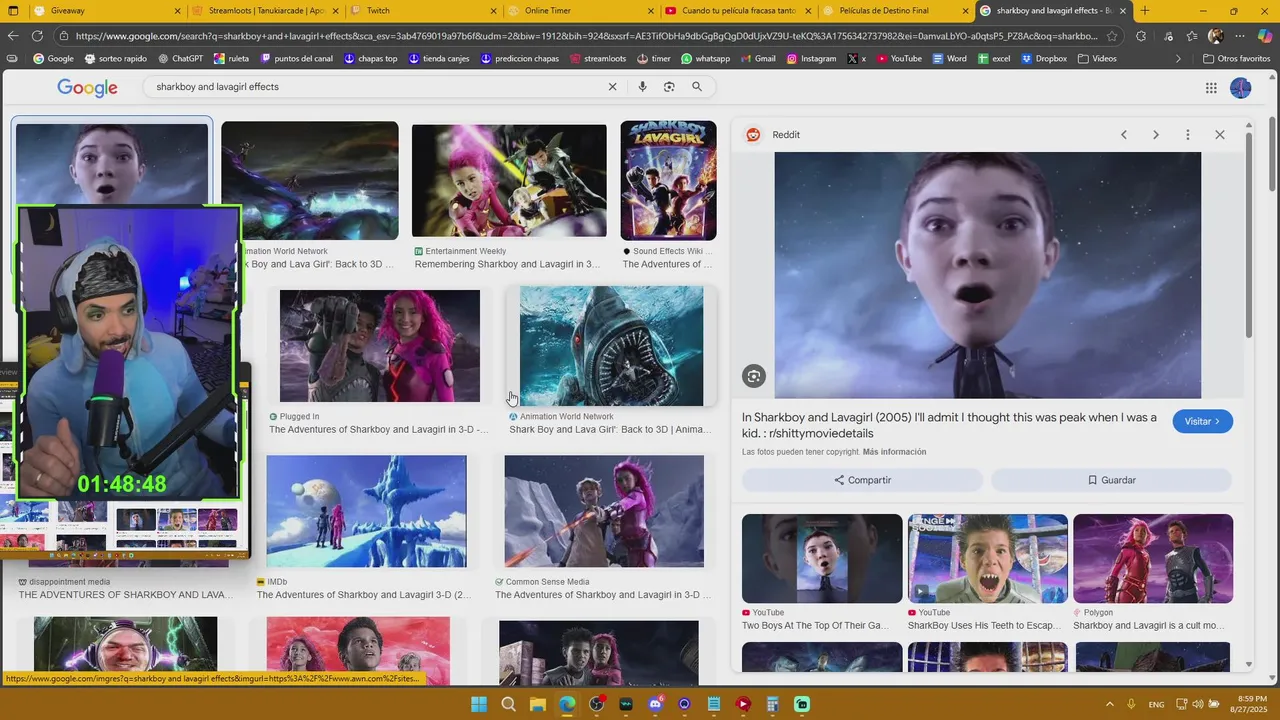
Task: Open the sorteo rapido bookmark
Action: click(x=115, y=59)
